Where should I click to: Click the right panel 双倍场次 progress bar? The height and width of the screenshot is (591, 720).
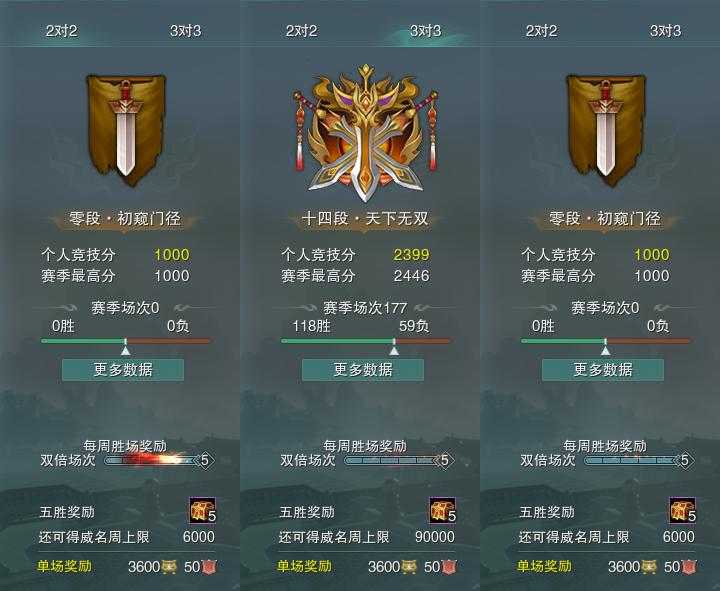click(639, 460)
